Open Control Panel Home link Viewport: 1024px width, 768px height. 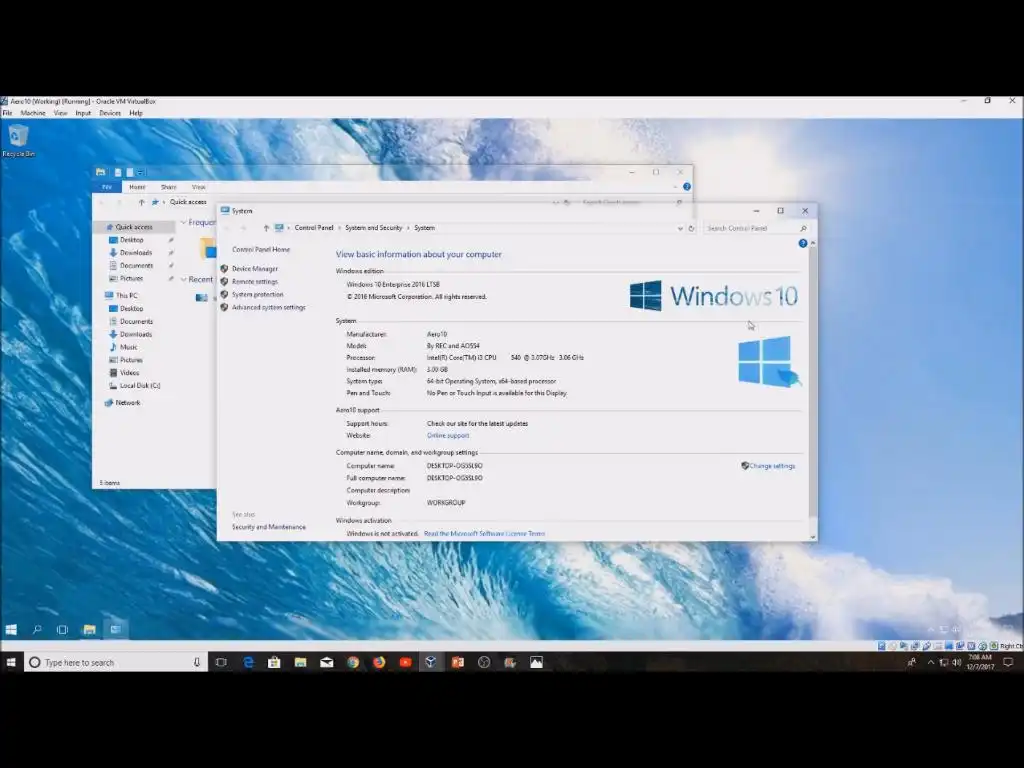(x=261, y=249)
